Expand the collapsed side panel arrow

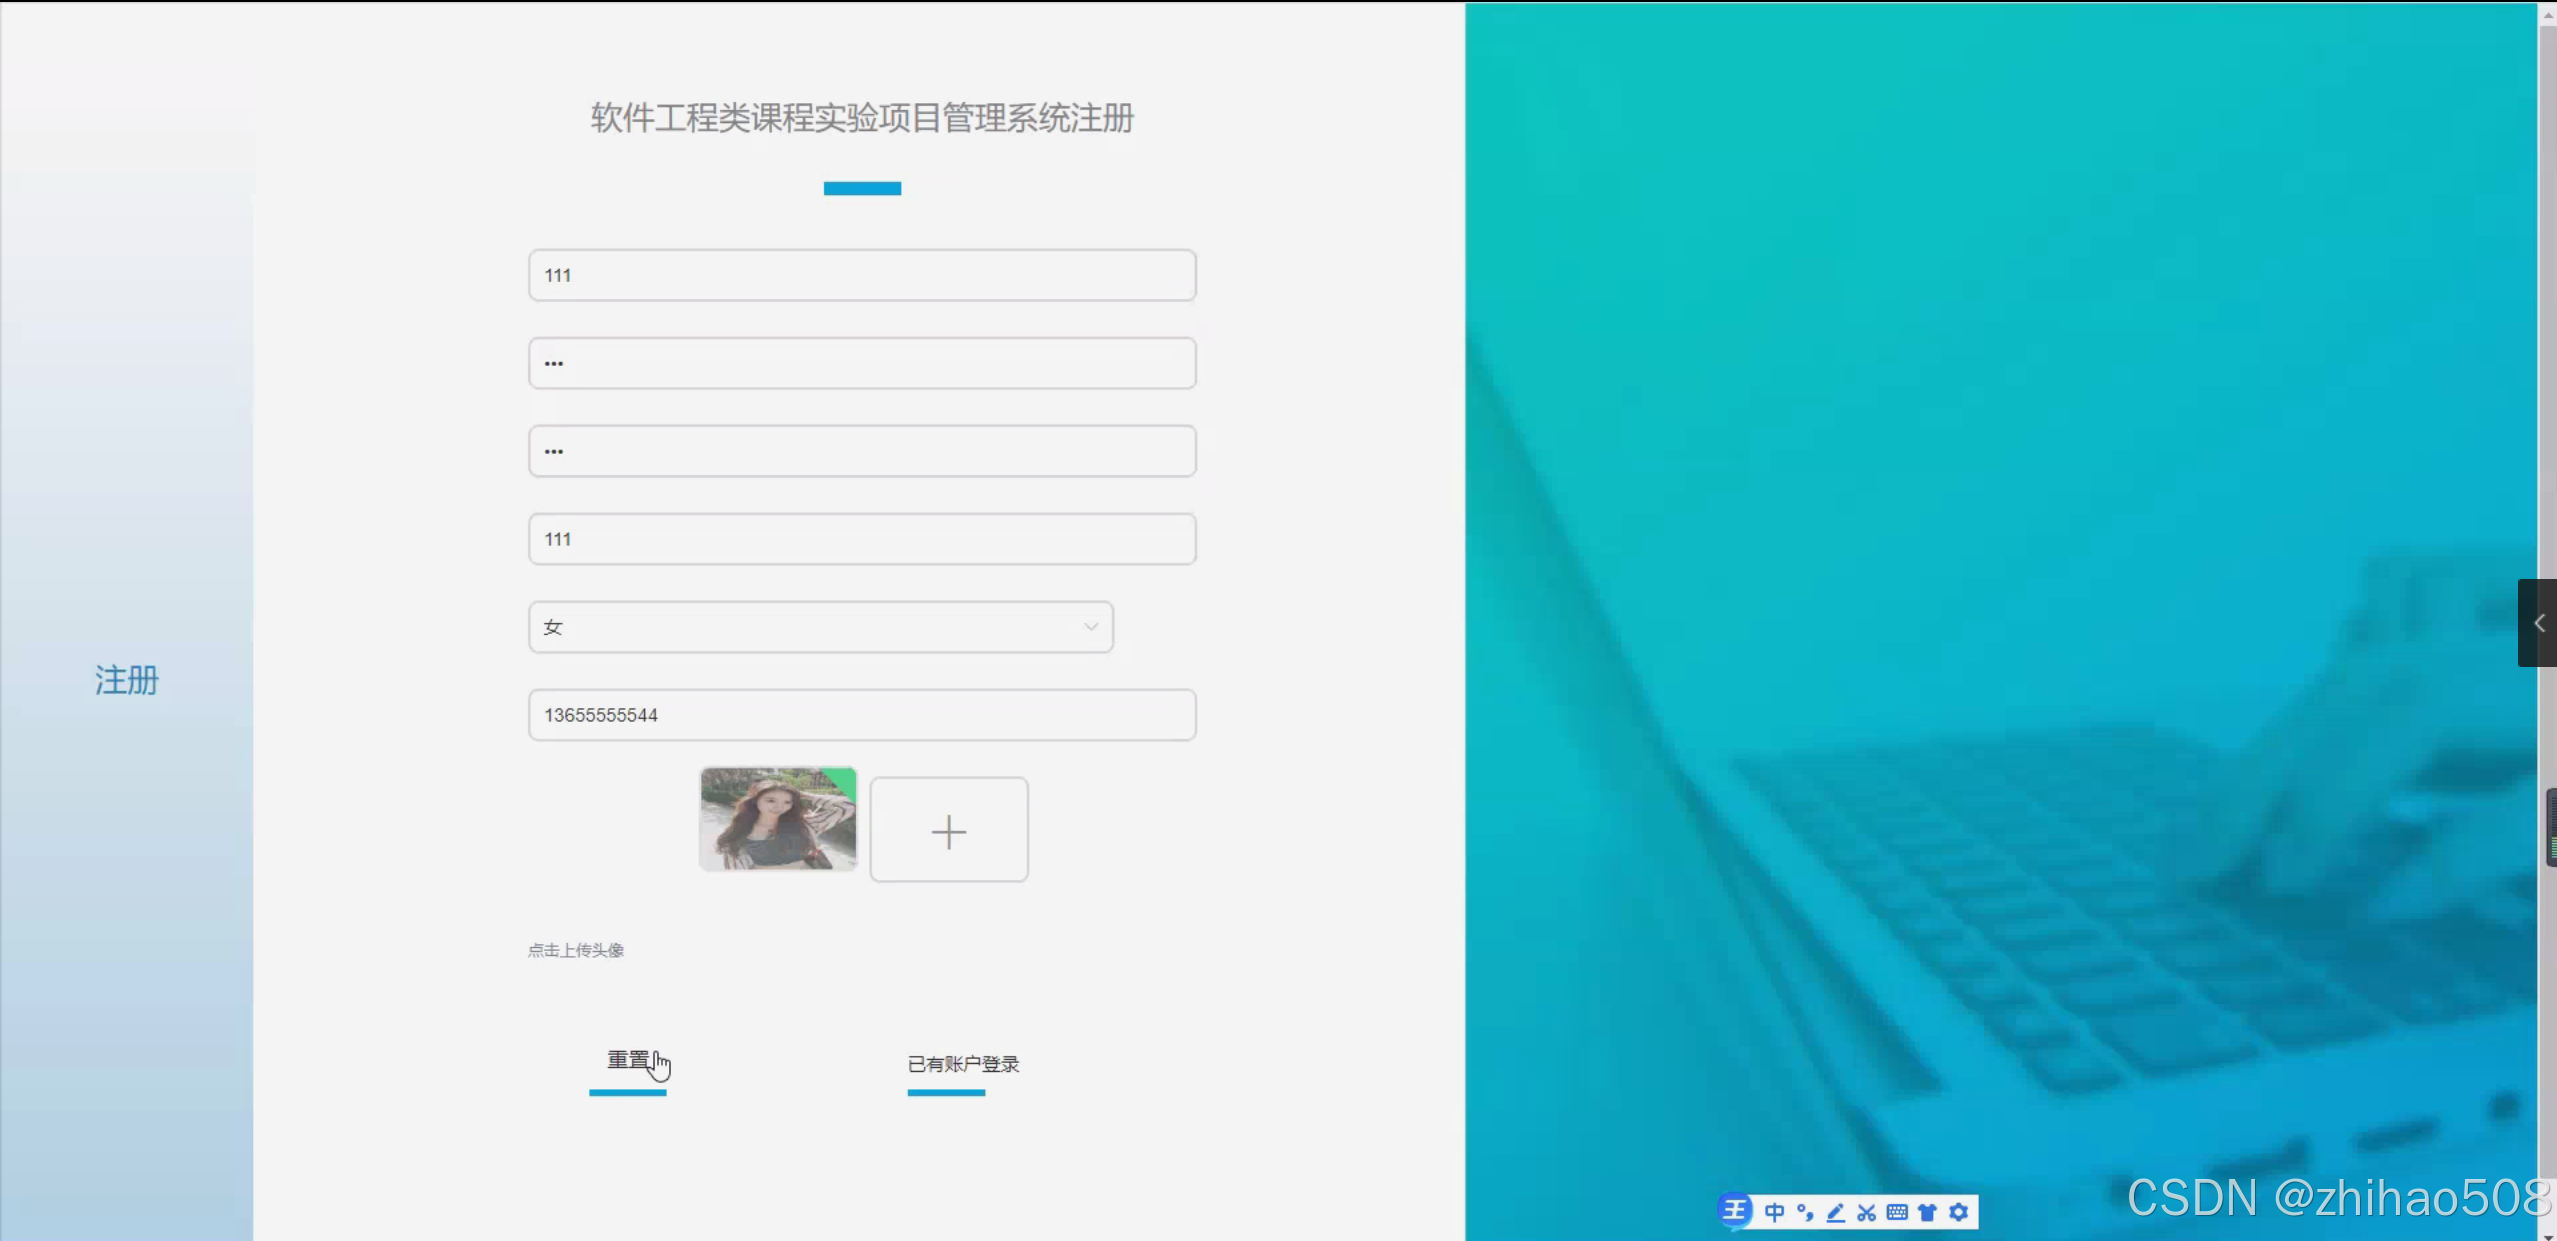point(2538,623)
